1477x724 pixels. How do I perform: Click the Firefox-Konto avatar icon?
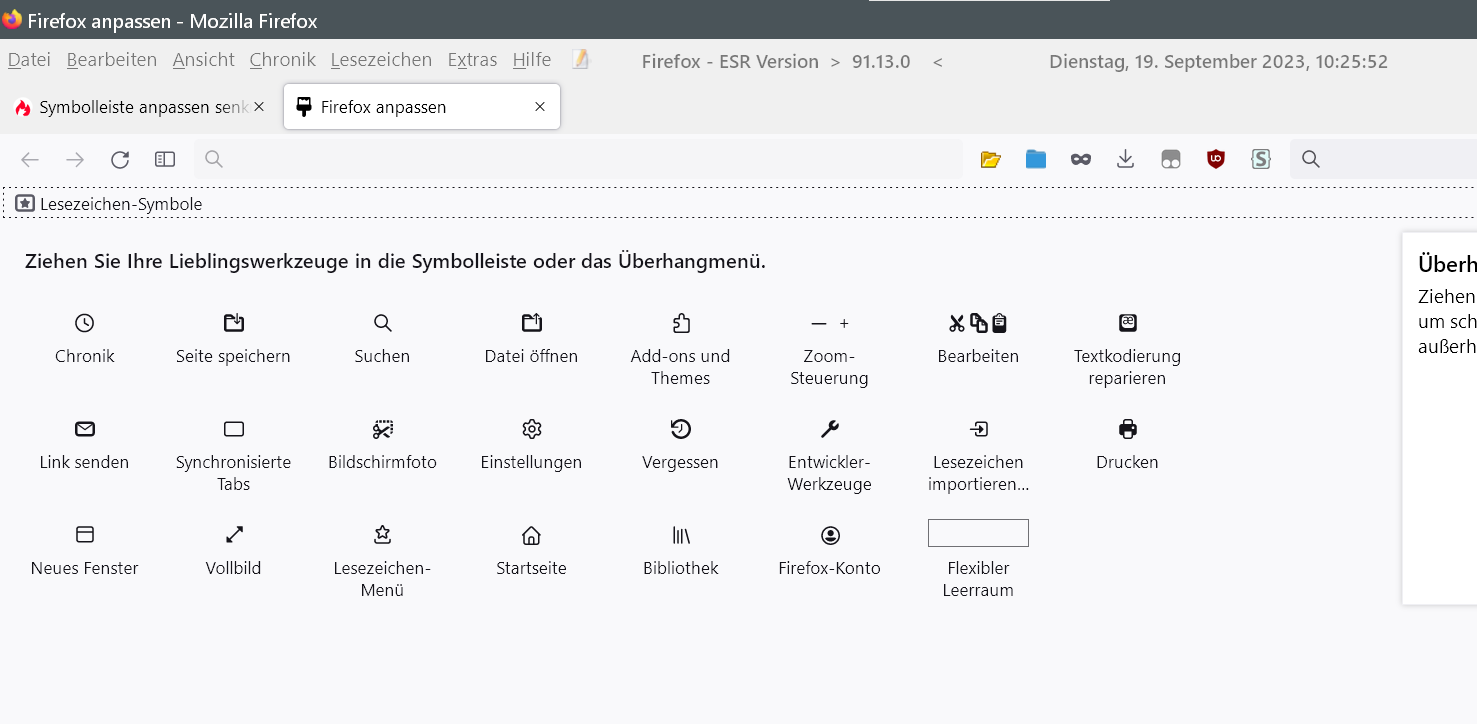[829, 535]
